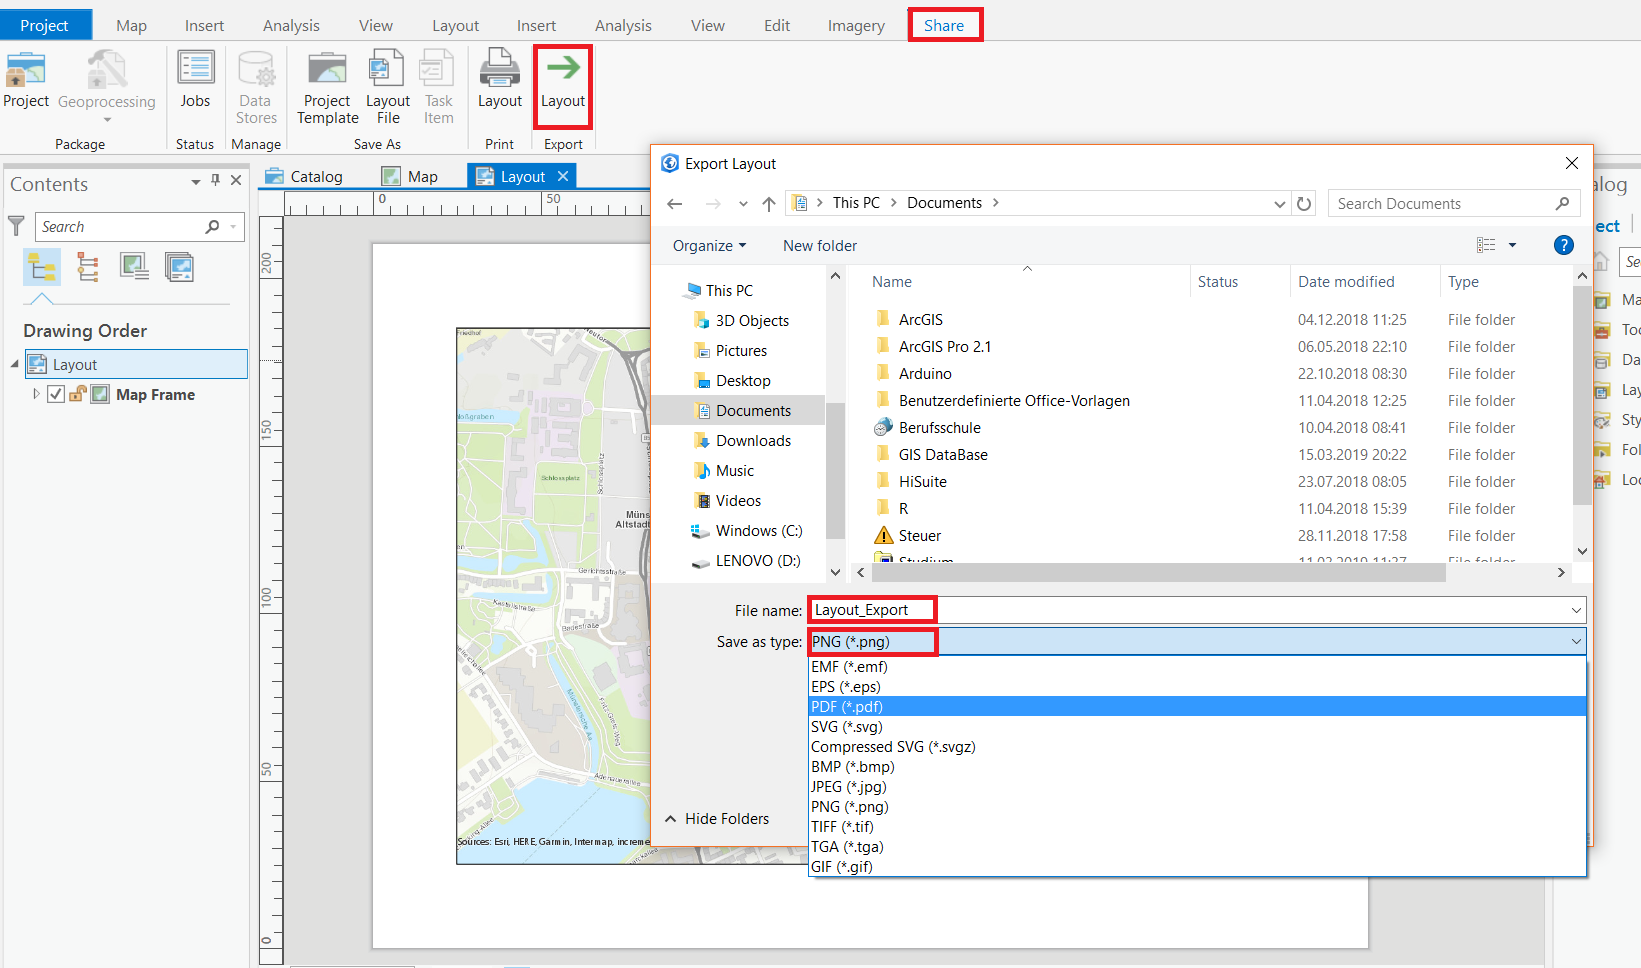This screenshot has width=1641, height=968.
Task: Expand the Map Frame tree node
Action: pyautogui.click(x=37, y=394)
